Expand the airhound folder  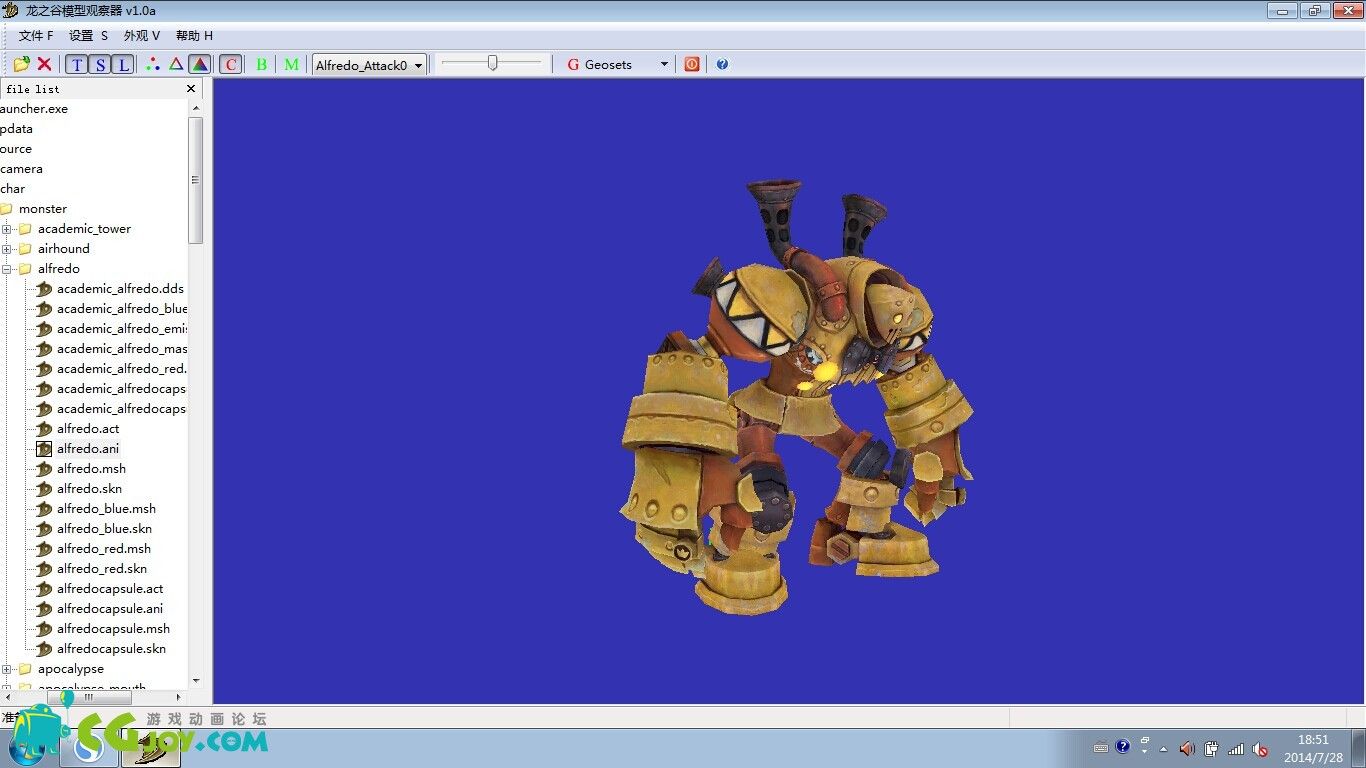click(x=7, y=249)
